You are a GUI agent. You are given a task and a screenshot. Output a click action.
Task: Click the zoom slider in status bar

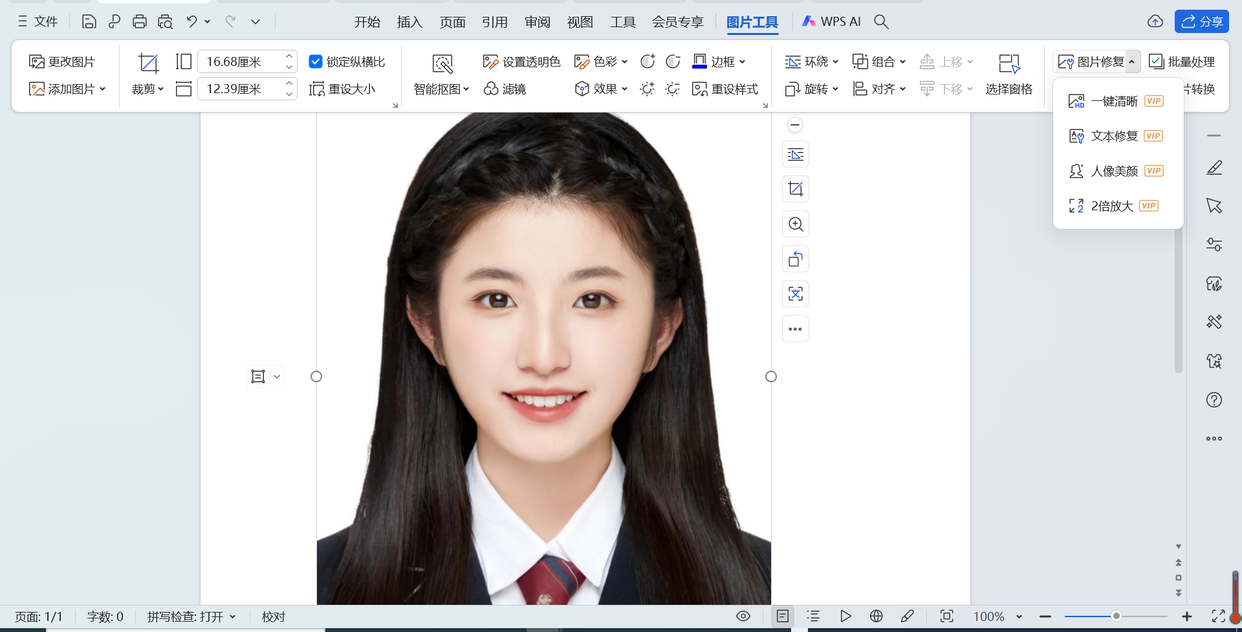coord(1116,616)
